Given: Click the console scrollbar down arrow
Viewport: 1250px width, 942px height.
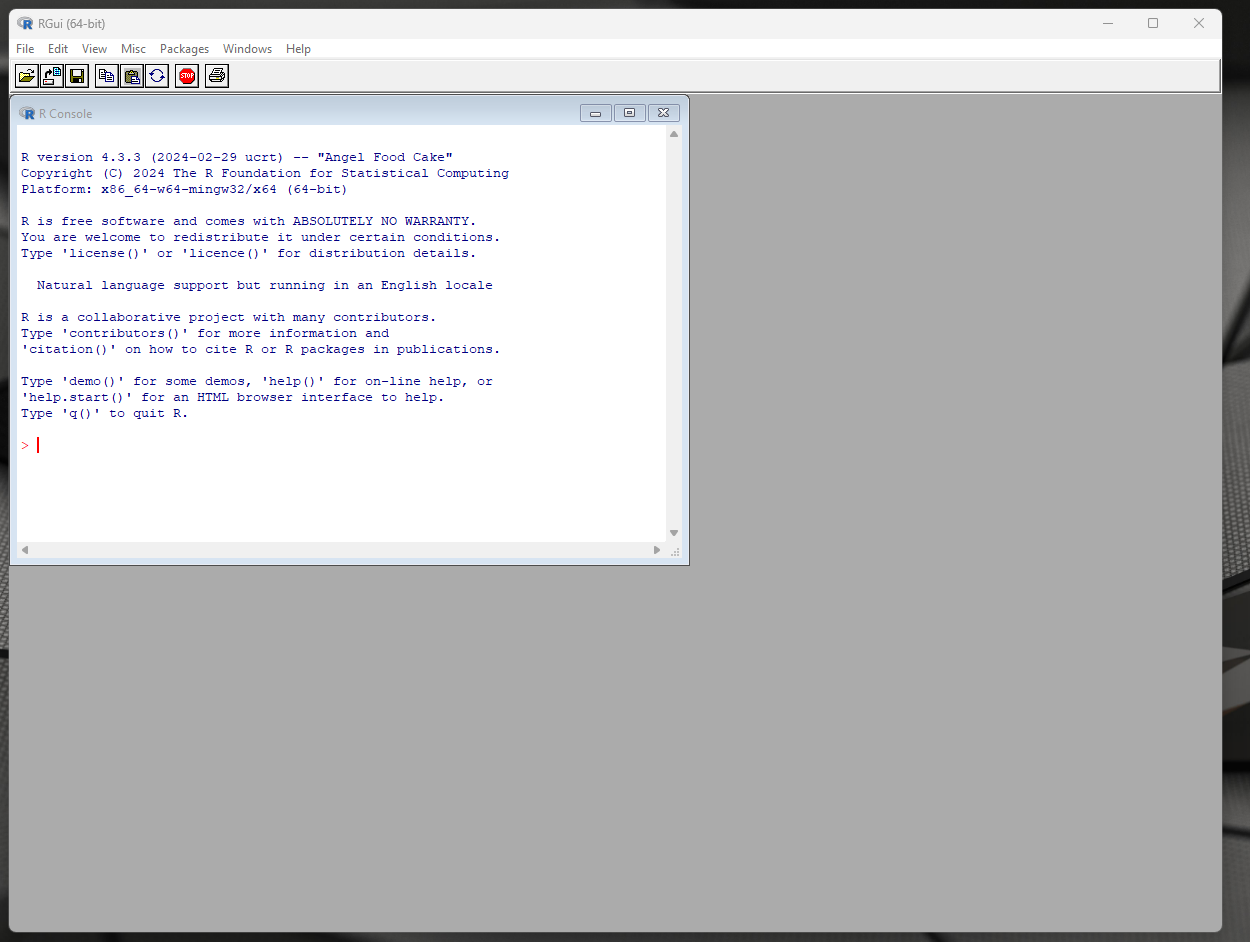Looking at the screenshot, I should (673, 532).
